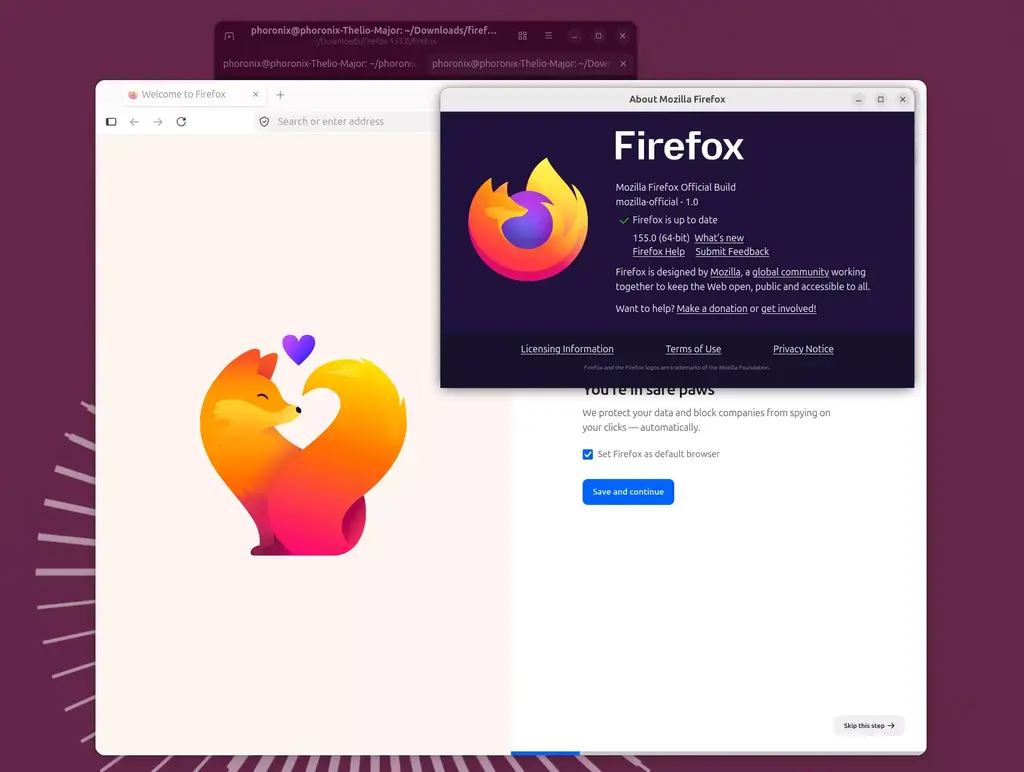The width and height of the screenshot is (1024, 772).
Task: Open Licensing Information link
Action: click(567, 349)
